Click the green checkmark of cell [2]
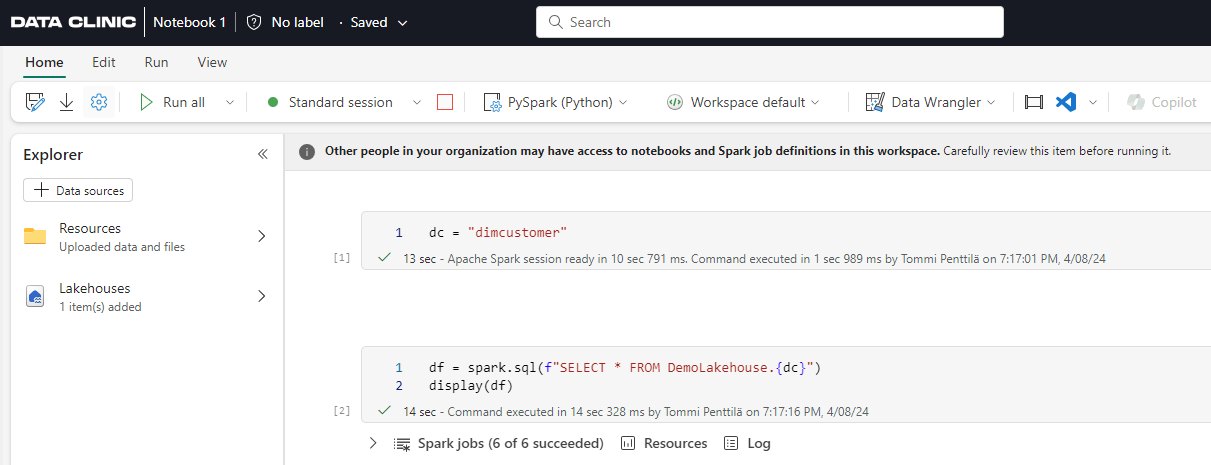Image resolution: width=1211 pixels, height=465 pixels. point(384,410)
